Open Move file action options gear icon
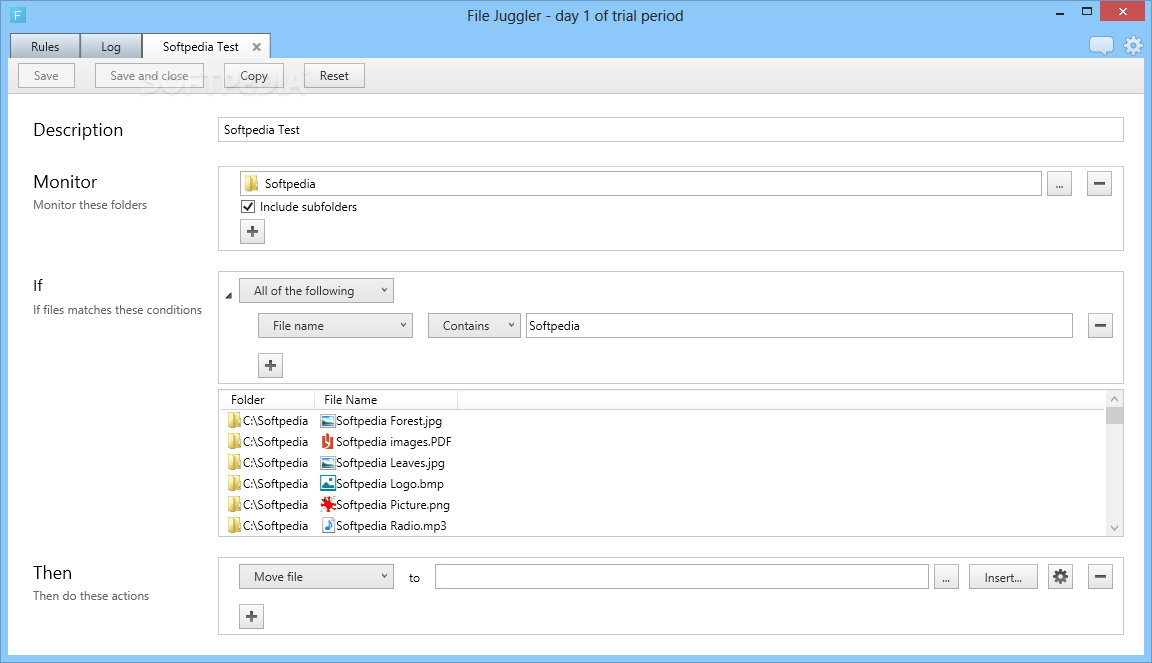This screenshot has width=1152, height=663. tap(1060, 577)
